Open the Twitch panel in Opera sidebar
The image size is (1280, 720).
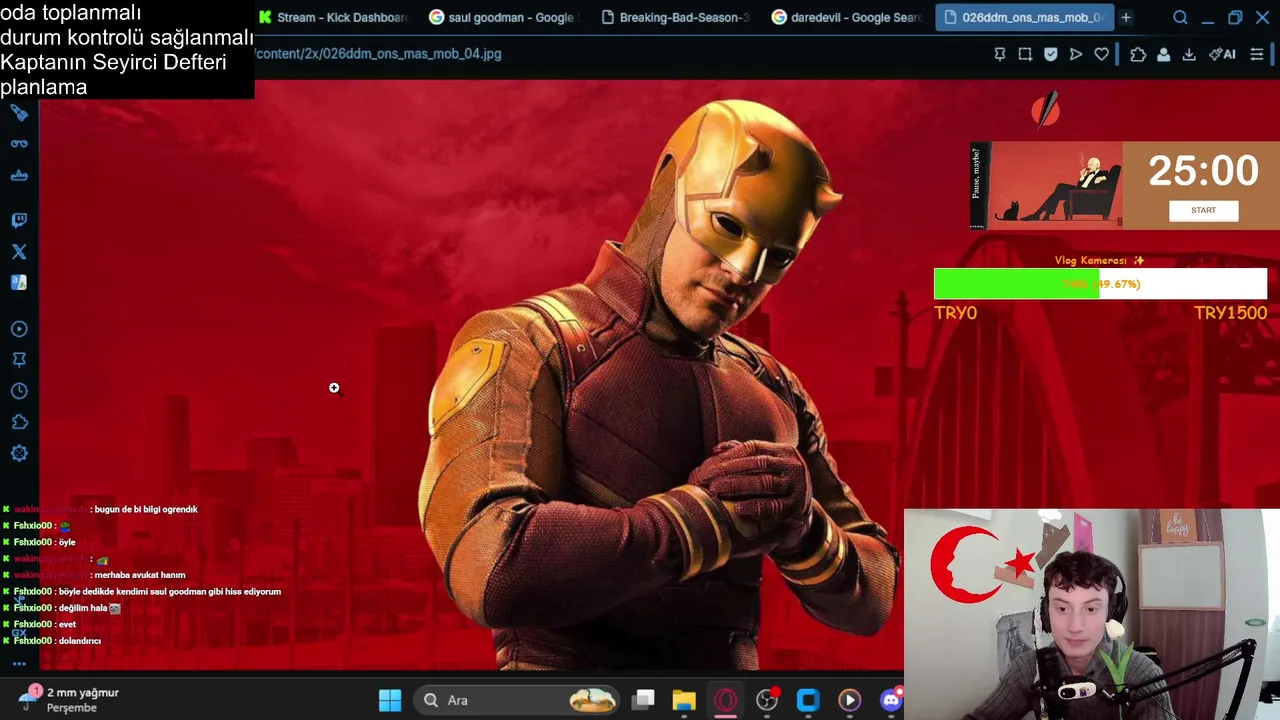(x=19, y=220)
